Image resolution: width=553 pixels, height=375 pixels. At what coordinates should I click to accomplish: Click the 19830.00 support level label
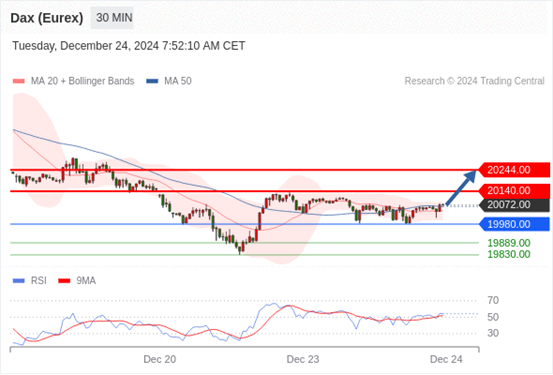[x=509, y=254]
